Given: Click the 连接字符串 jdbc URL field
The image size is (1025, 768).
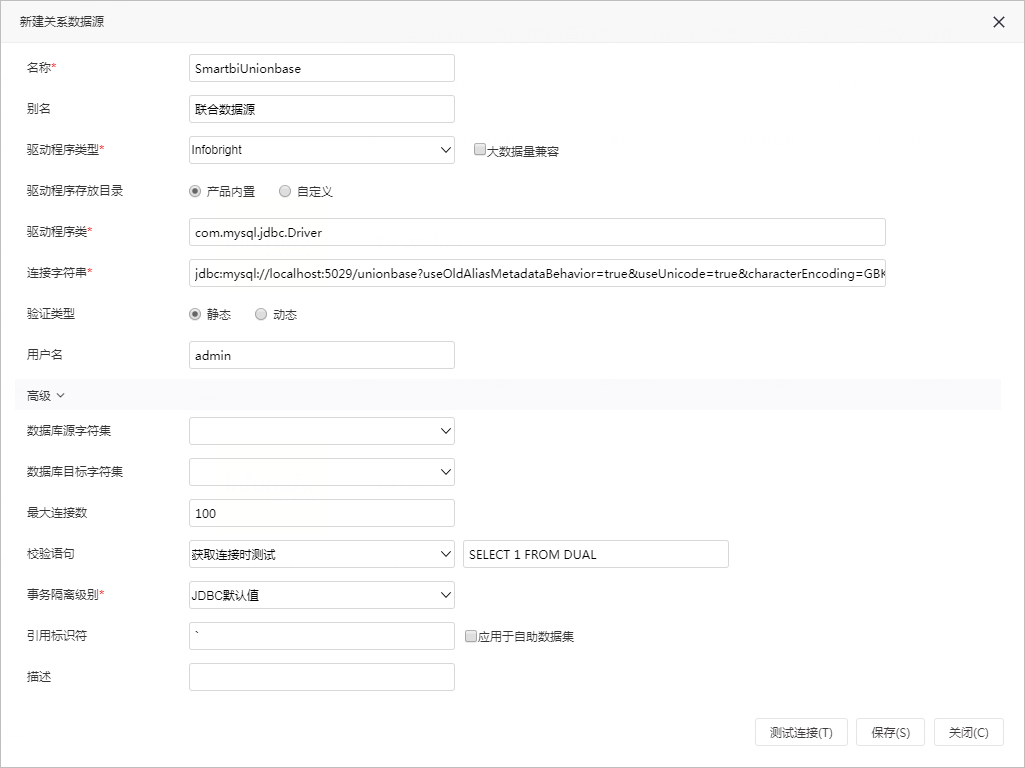Looking at the screenshot, I should (537, 273).
